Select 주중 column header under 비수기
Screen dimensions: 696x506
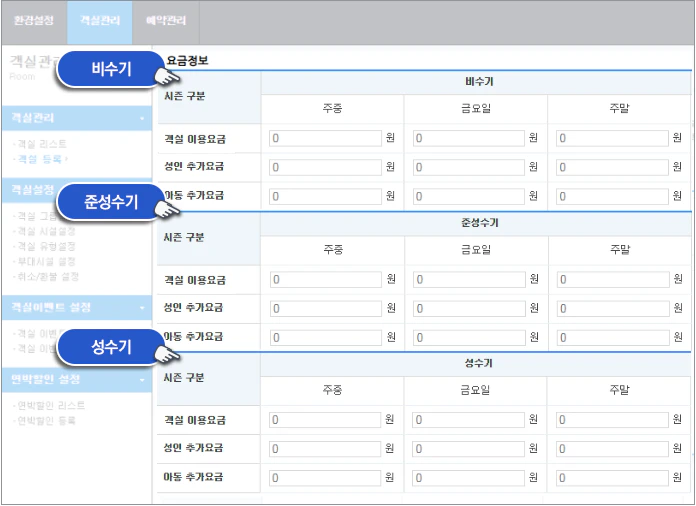(332, 108)
